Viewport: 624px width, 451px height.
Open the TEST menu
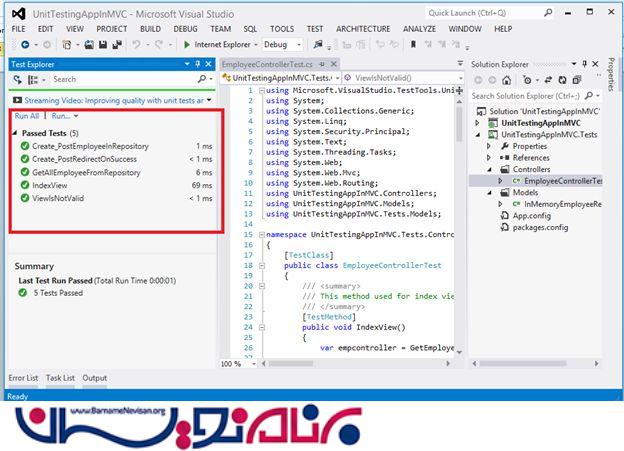click(x=315, y=29)
